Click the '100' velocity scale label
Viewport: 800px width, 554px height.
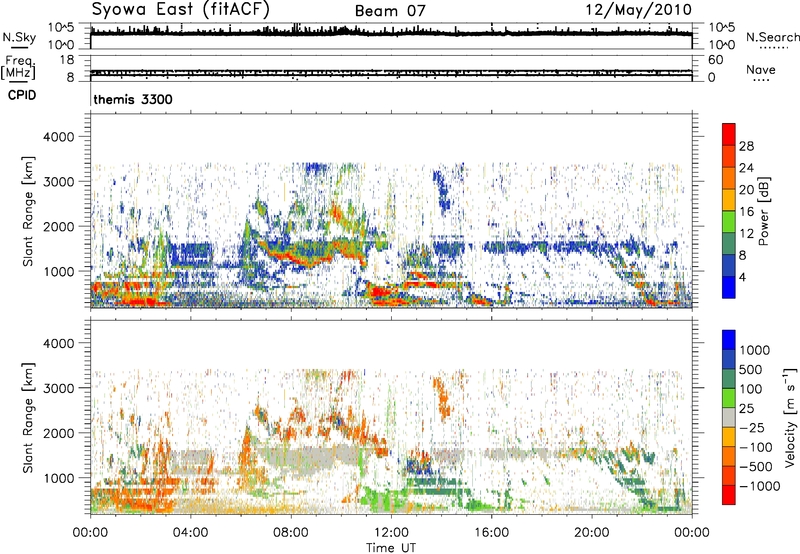[x=750, y=389]
